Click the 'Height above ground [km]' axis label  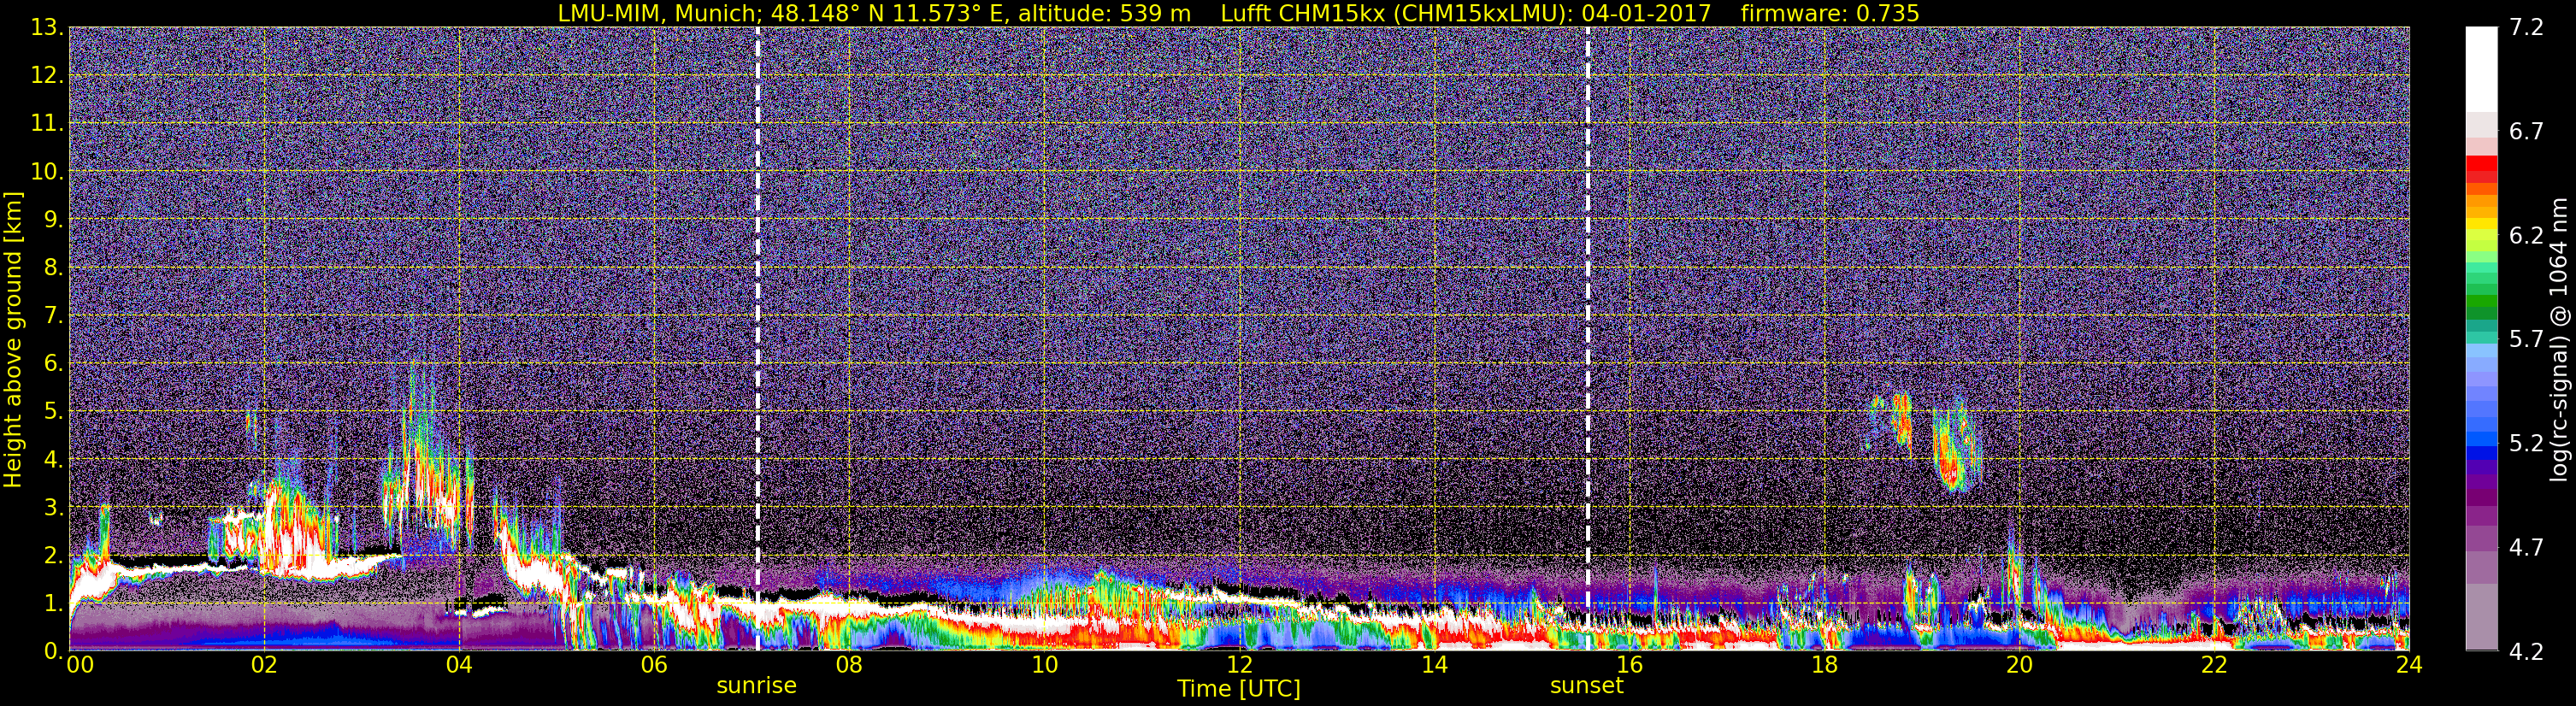tap(13, 339)
